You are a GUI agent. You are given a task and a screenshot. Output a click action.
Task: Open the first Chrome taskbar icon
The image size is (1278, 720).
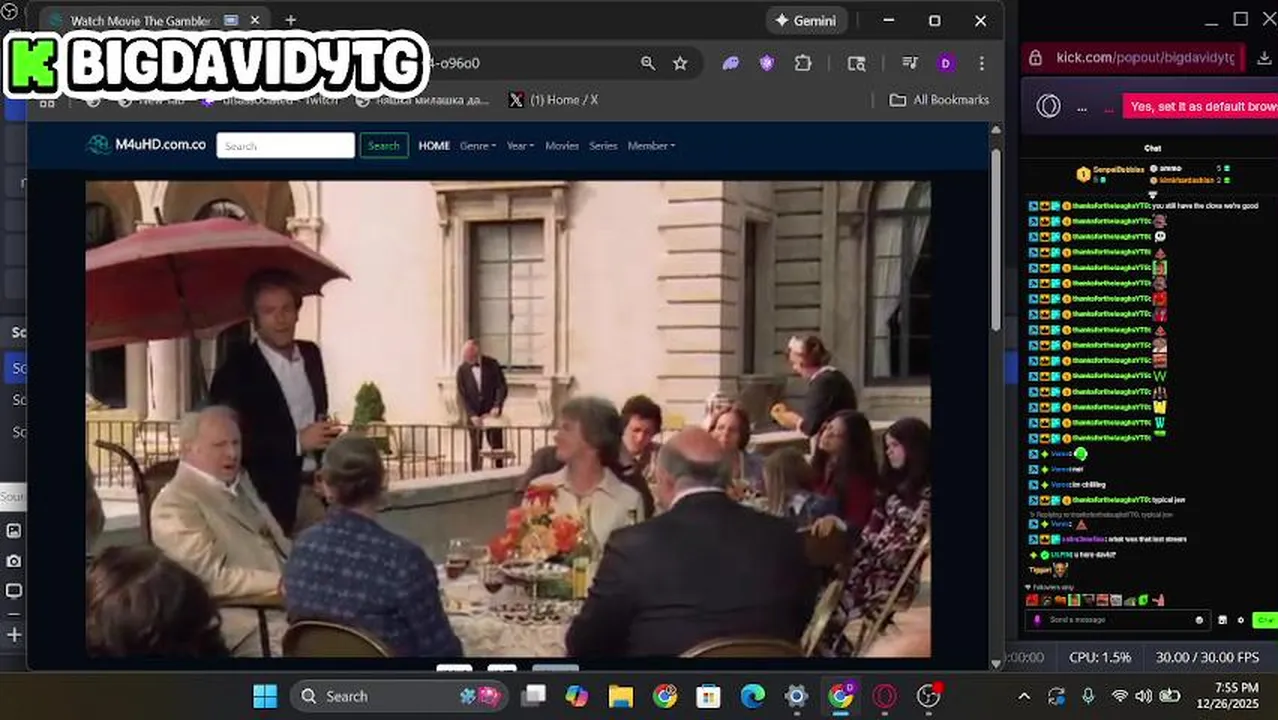[665, 696]
